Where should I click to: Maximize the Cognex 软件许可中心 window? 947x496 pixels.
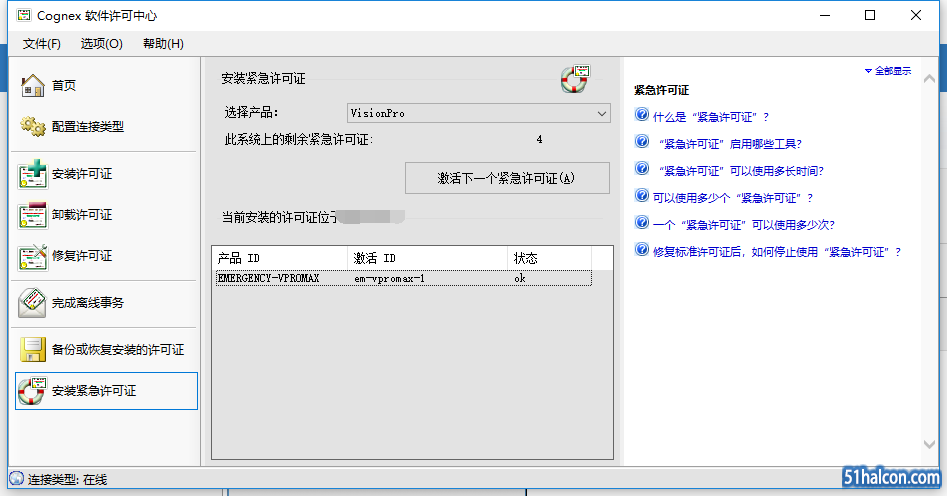click(x=870, y=15)
